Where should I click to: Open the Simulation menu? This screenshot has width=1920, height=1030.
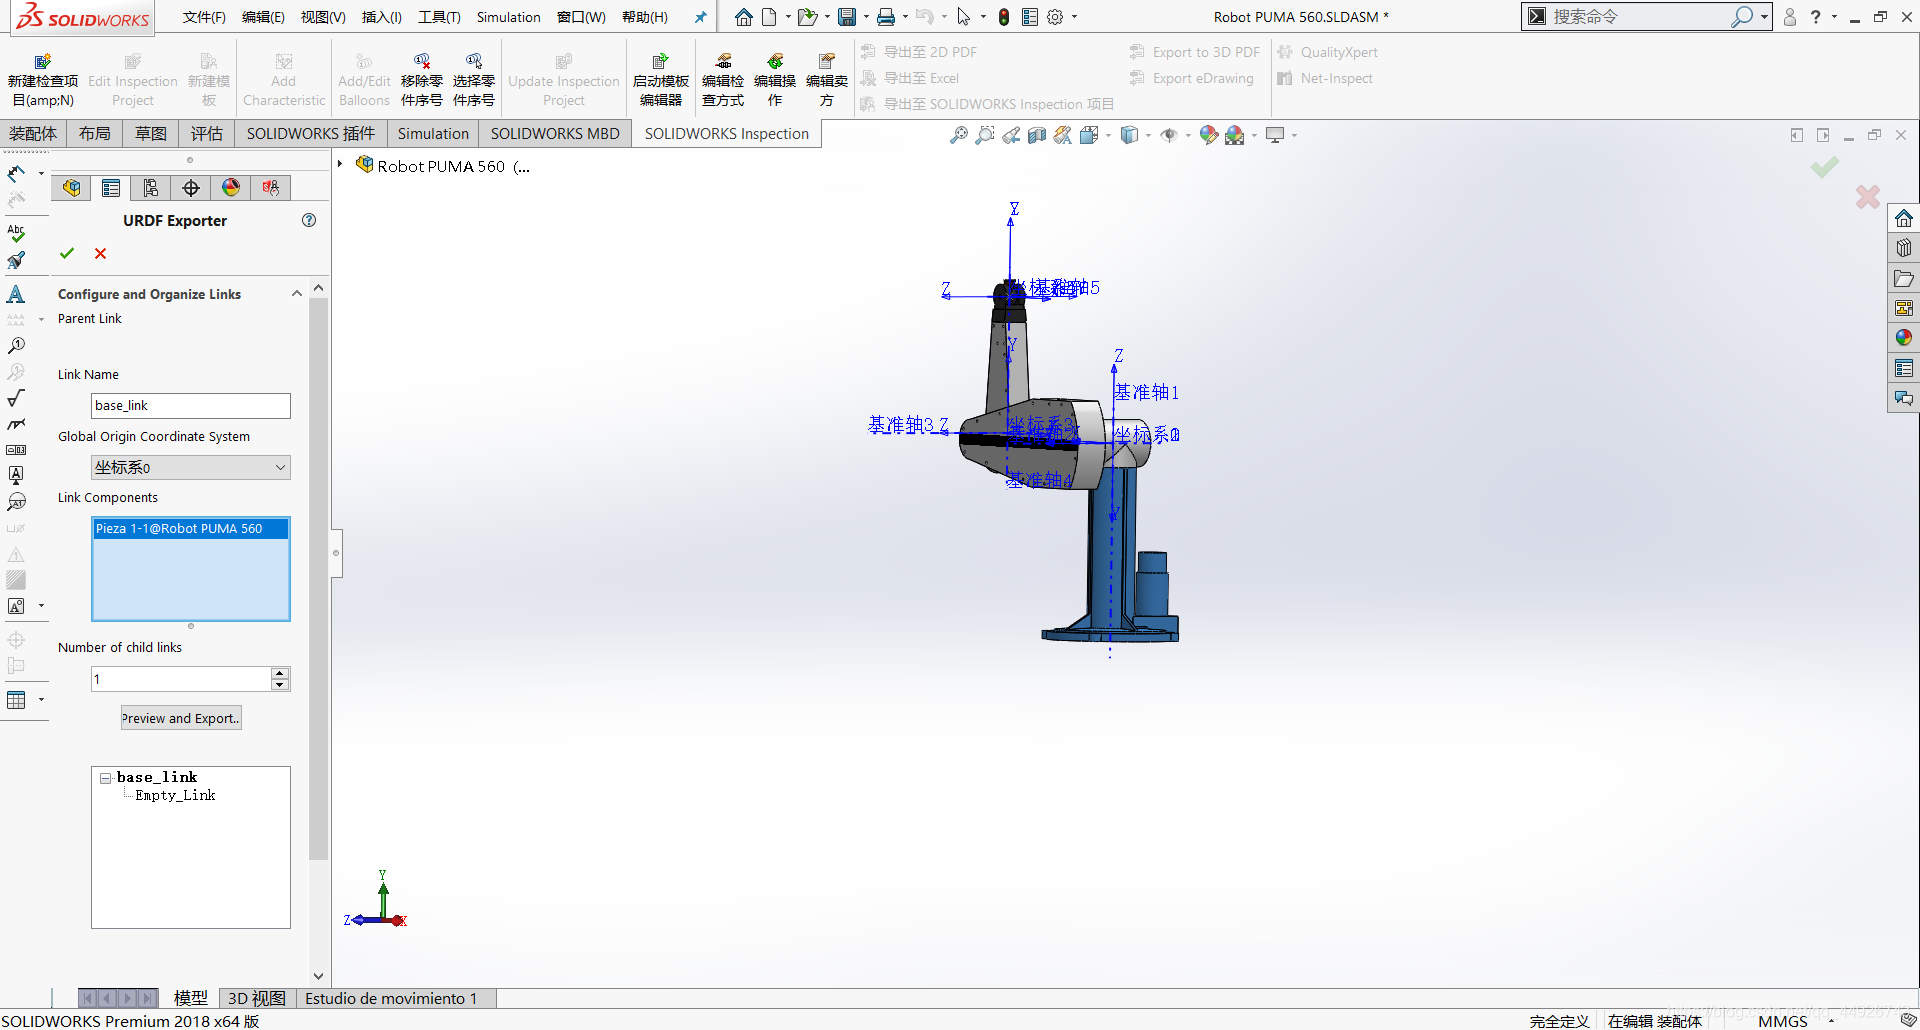508,17
